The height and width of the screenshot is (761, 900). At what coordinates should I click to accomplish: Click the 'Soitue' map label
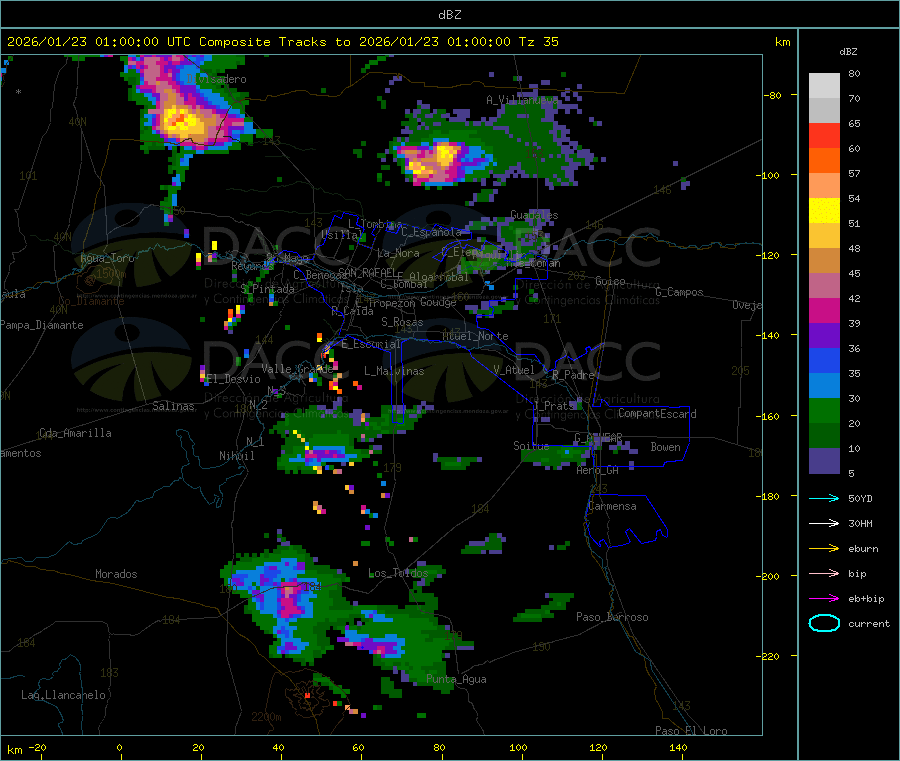(x=531, y=445)
